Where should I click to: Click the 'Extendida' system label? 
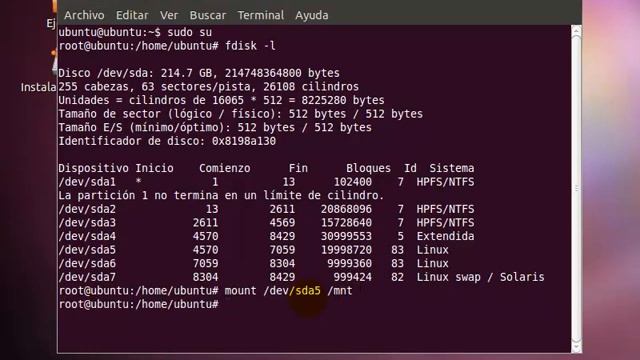pos(445,236)
